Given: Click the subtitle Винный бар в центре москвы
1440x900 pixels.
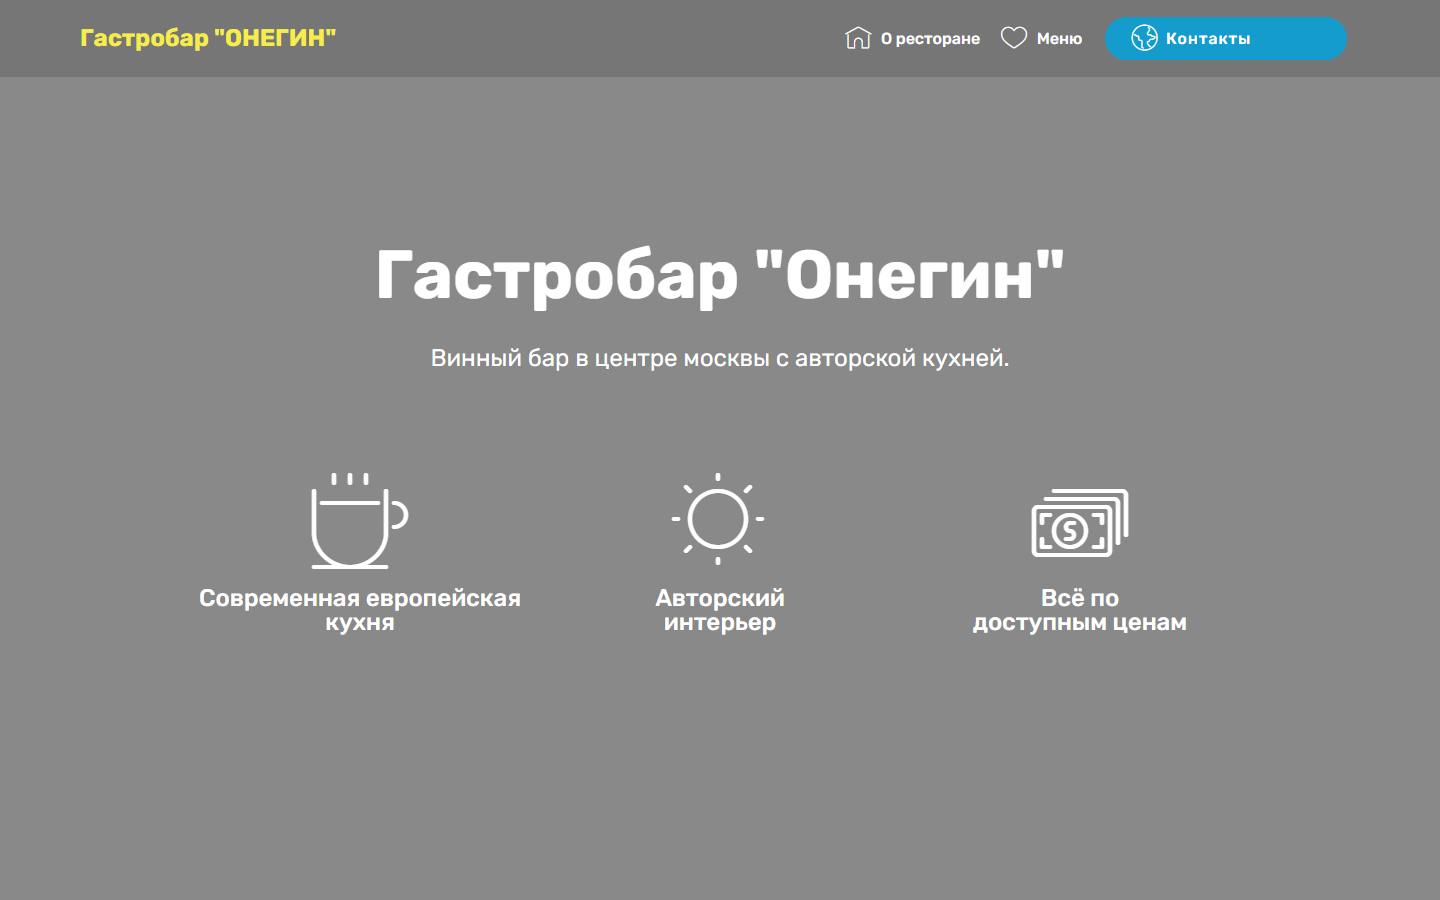Looking at the screenshot, I should pyautogui.click(x=720, y=358).
